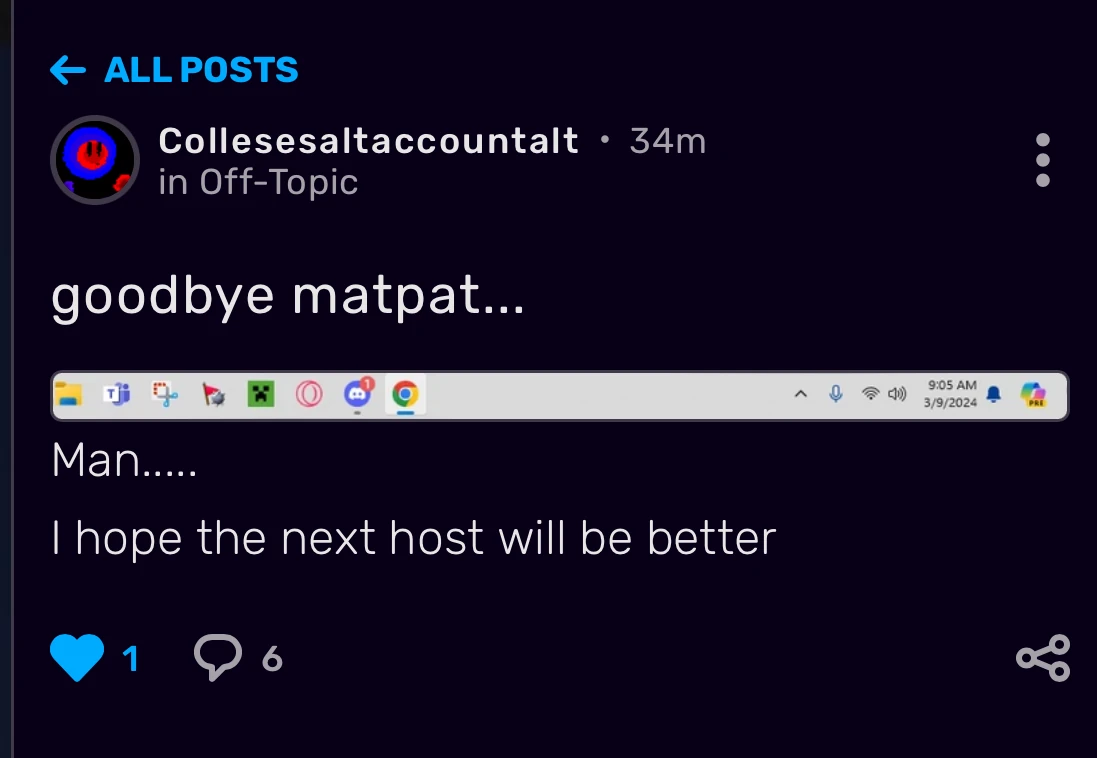Open Discord from the taskbar

pyautogui.click(x=357, y=394)
